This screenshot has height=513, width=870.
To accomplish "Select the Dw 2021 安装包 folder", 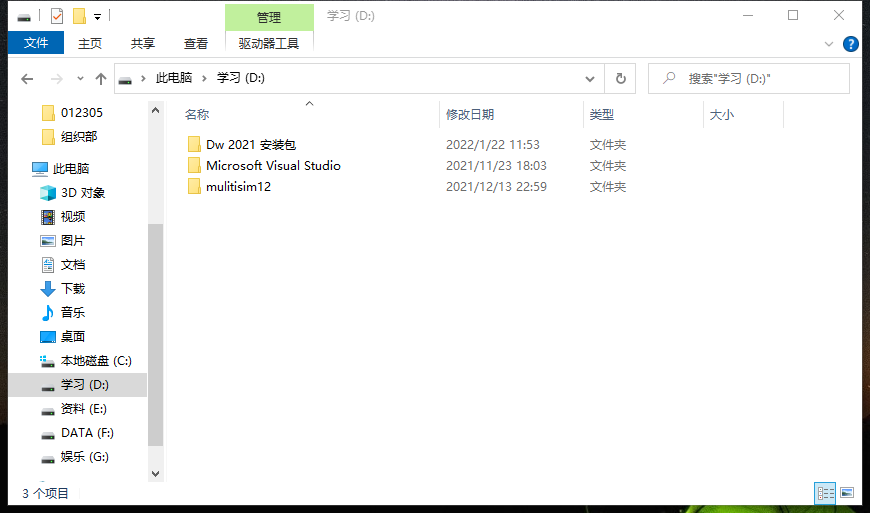I will point(251,145).
